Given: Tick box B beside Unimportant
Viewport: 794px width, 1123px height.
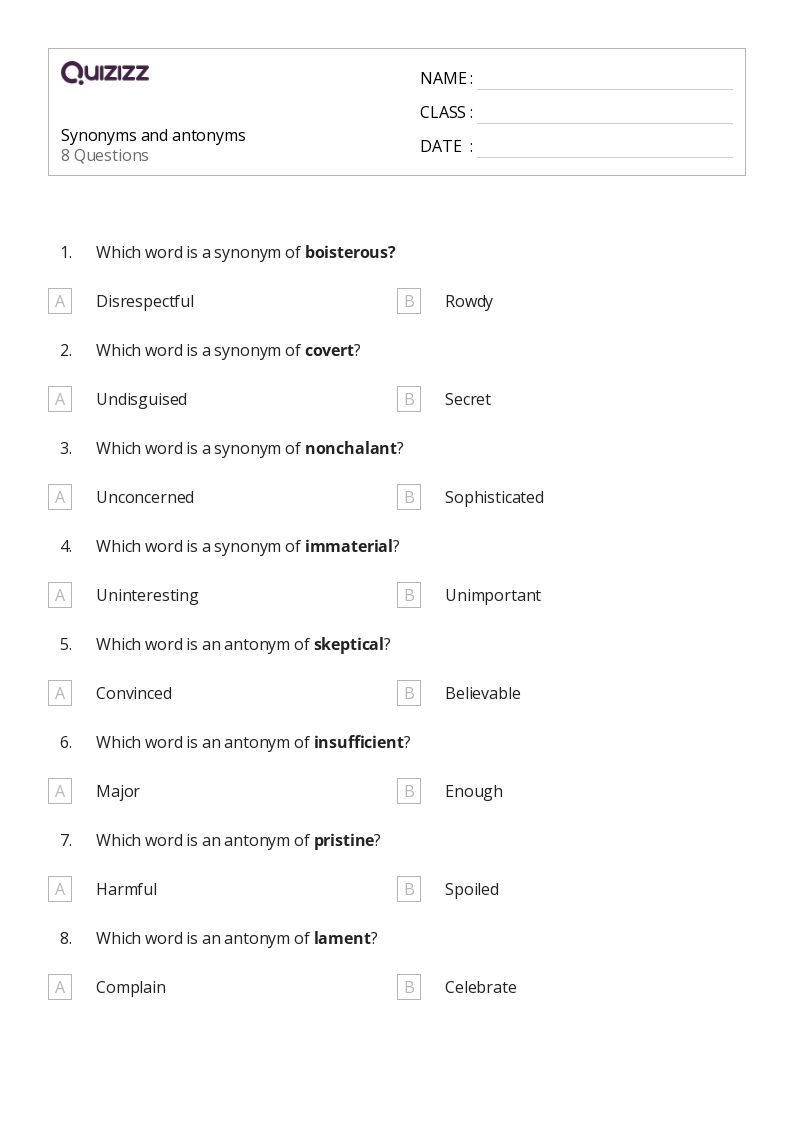Looking at the screenshot, I should point(409,595).
